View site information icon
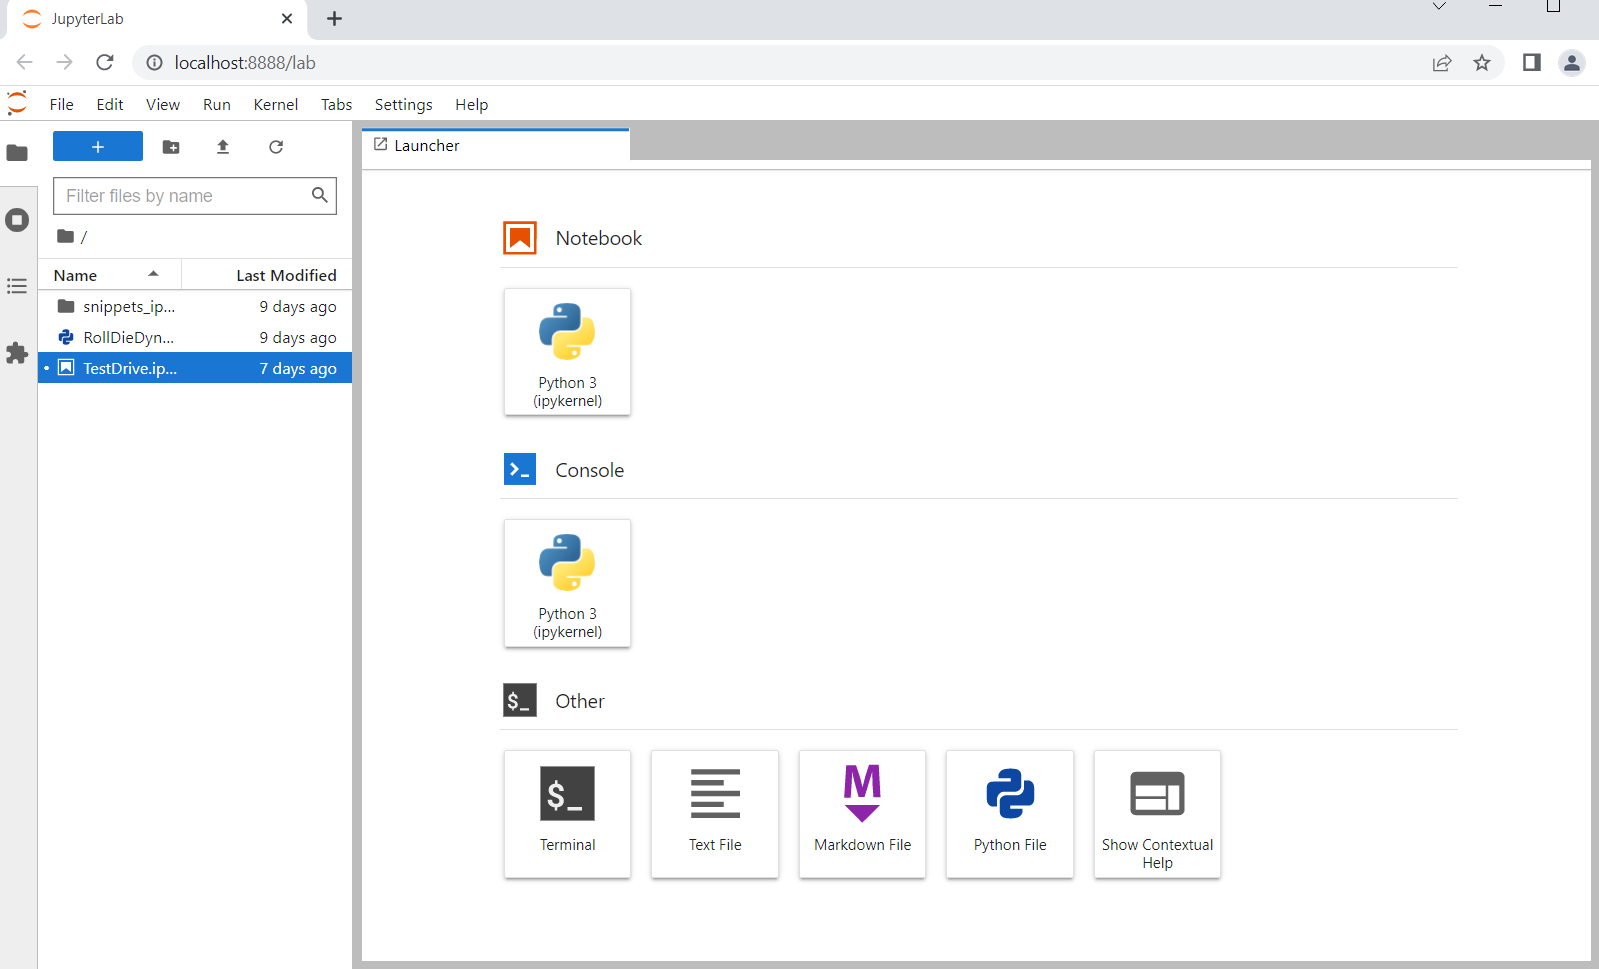This screenshot has width=1599, height=969. click(x=154, y=63)
